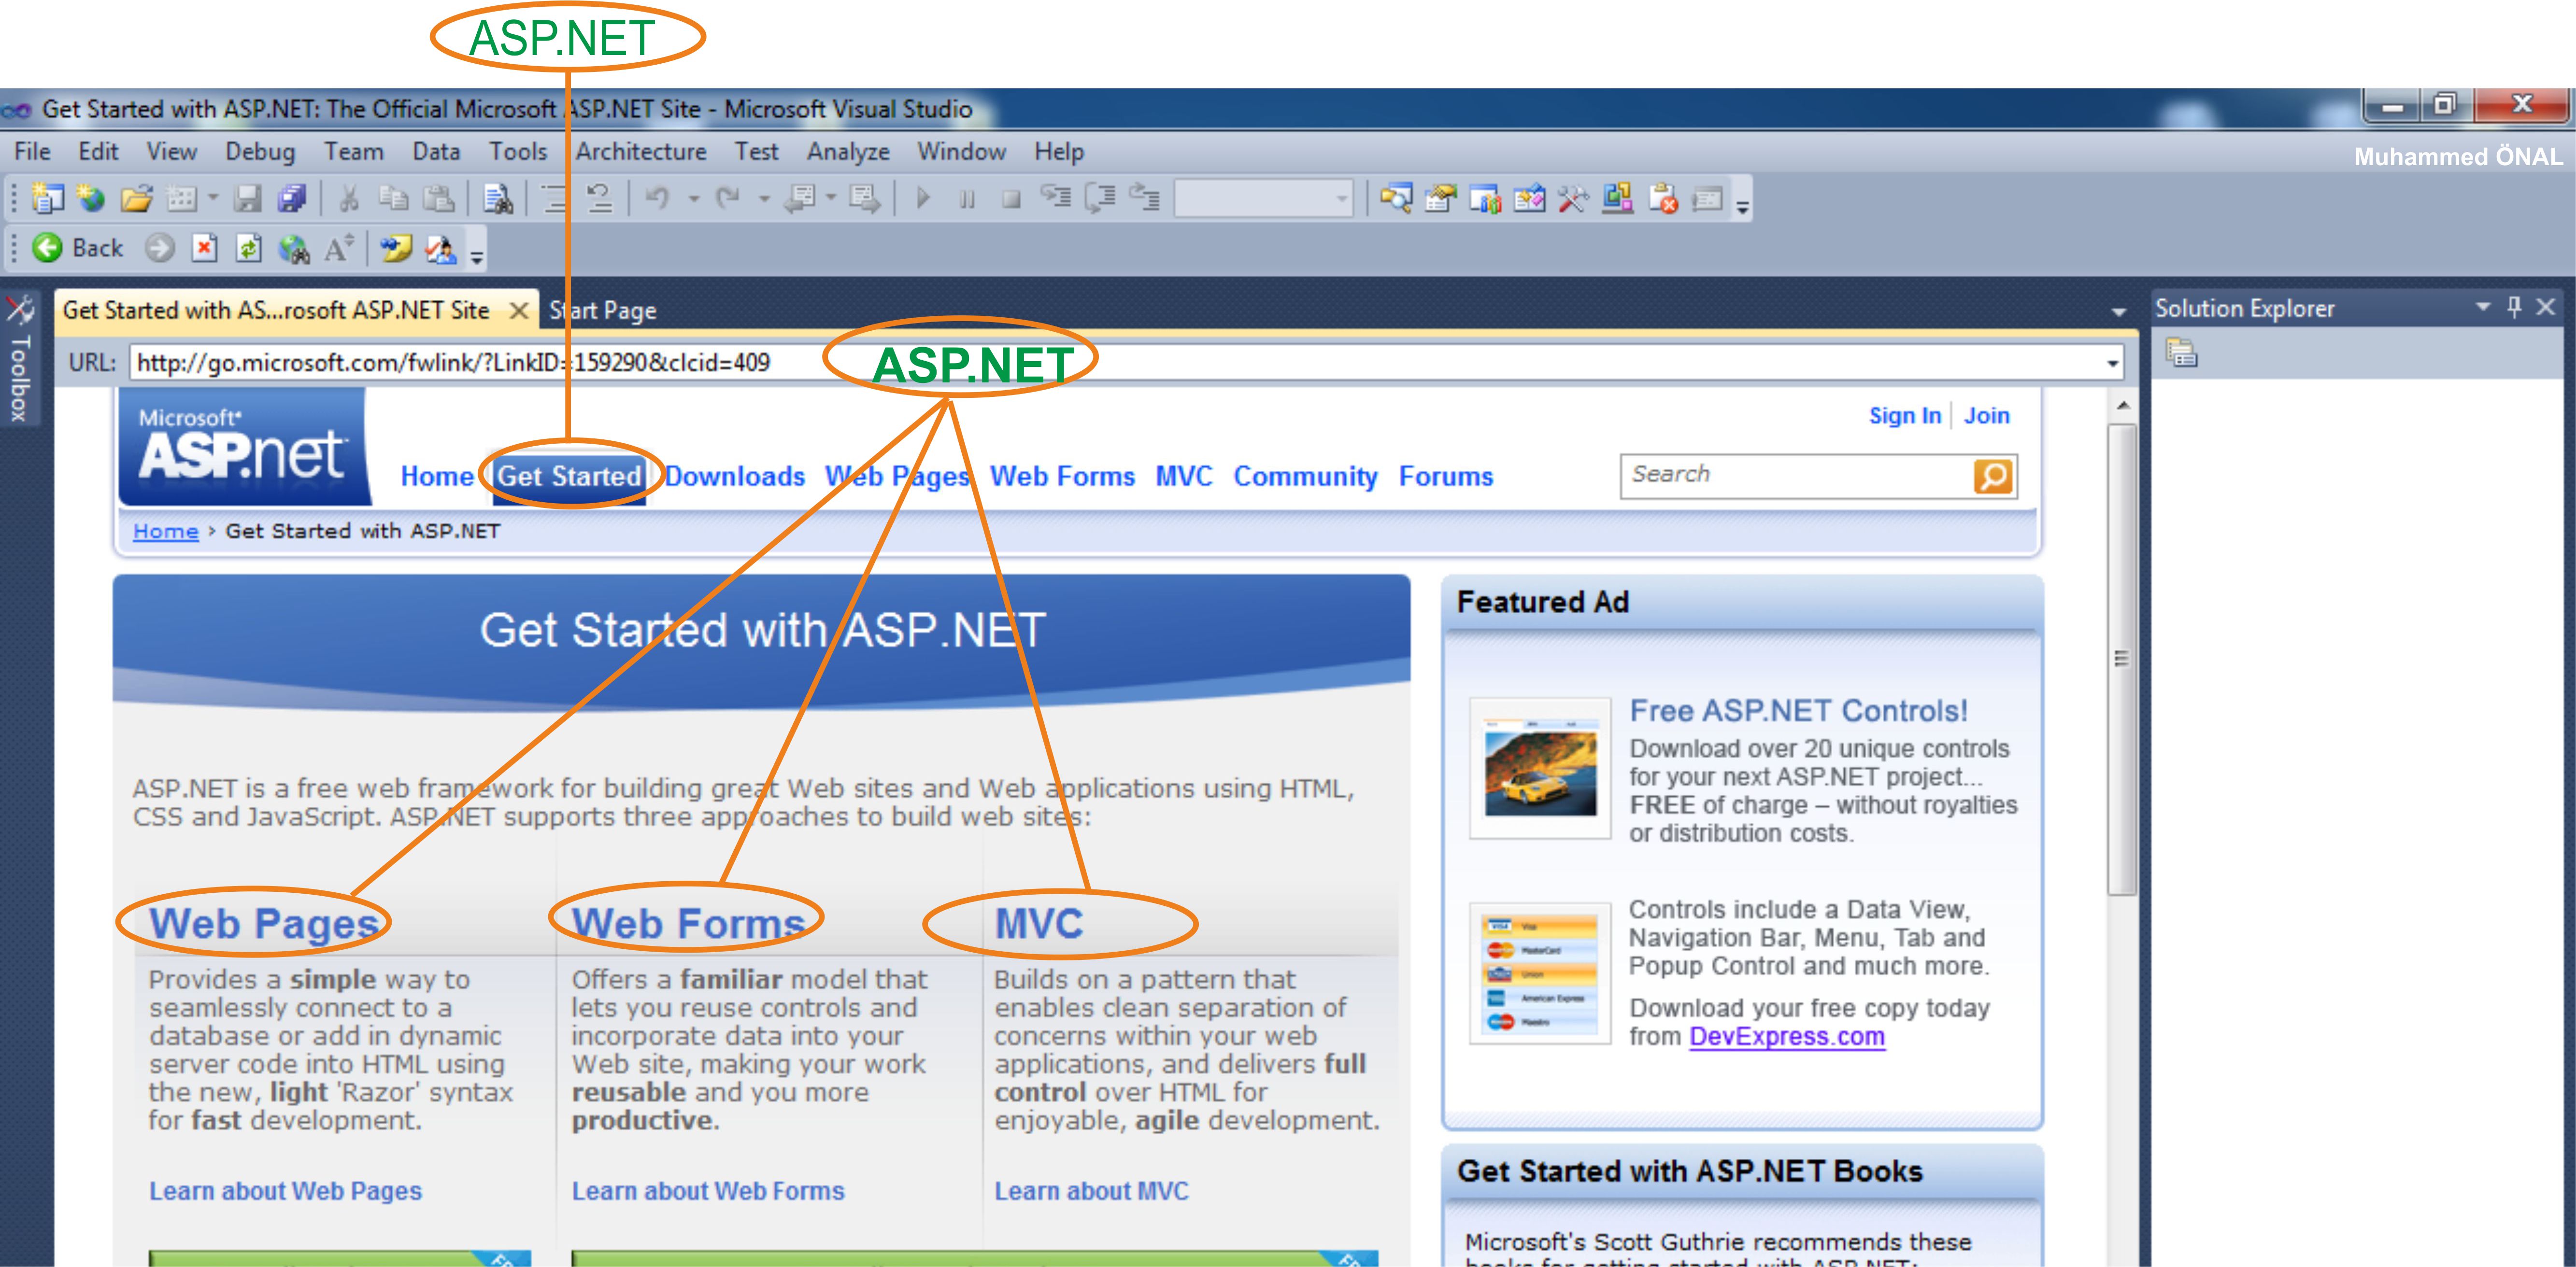Viewport: 2576px width, 1267px height.
Task: Click the Solution Explorer Properties icon
Action: pyautogui.click(x=2181, y=353)
